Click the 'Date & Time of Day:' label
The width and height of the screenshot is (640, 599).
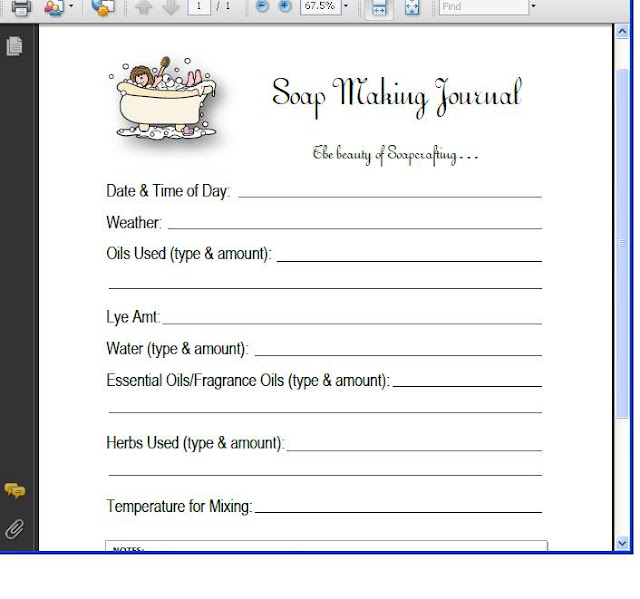coord(168,191)
